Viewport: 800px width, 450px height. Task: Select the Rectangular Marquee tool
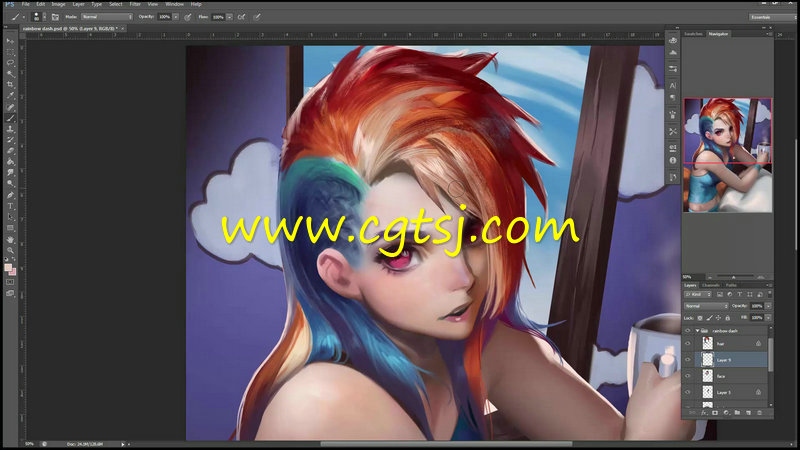10,52
